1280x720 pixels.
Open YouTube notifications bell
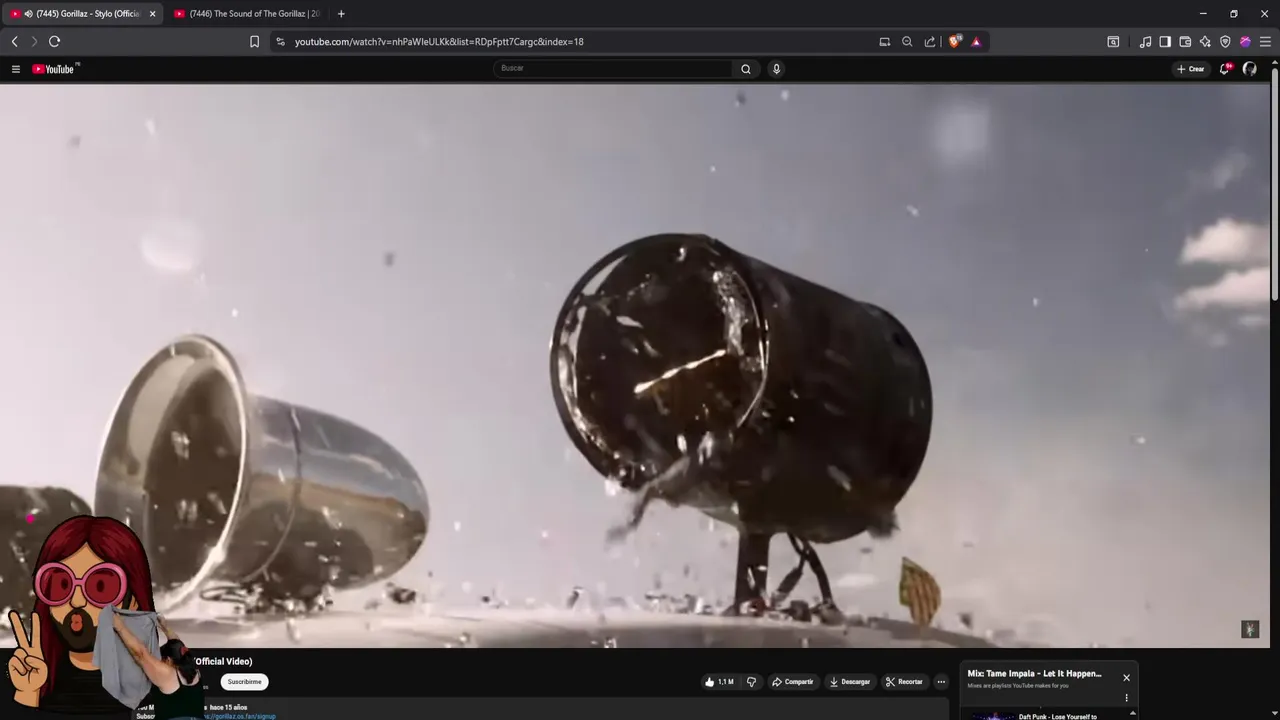click(1224, 69)
